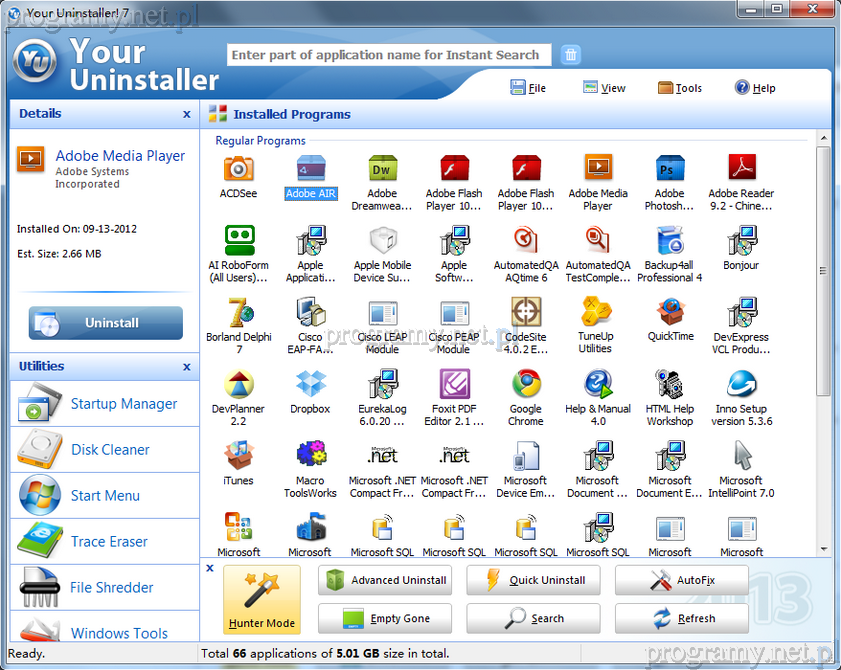Close the Utilities panel section
This screenshot has width=841, height=670.
pos(187,367)
